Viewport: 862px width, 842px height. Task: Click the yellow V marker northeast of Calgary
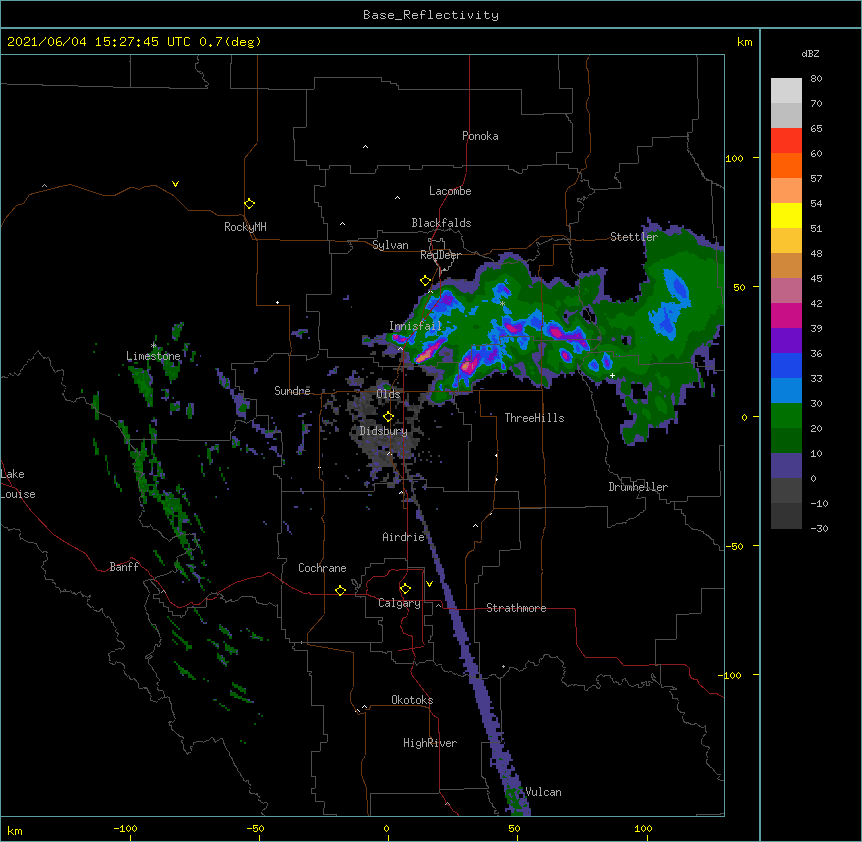pos(429,584)
